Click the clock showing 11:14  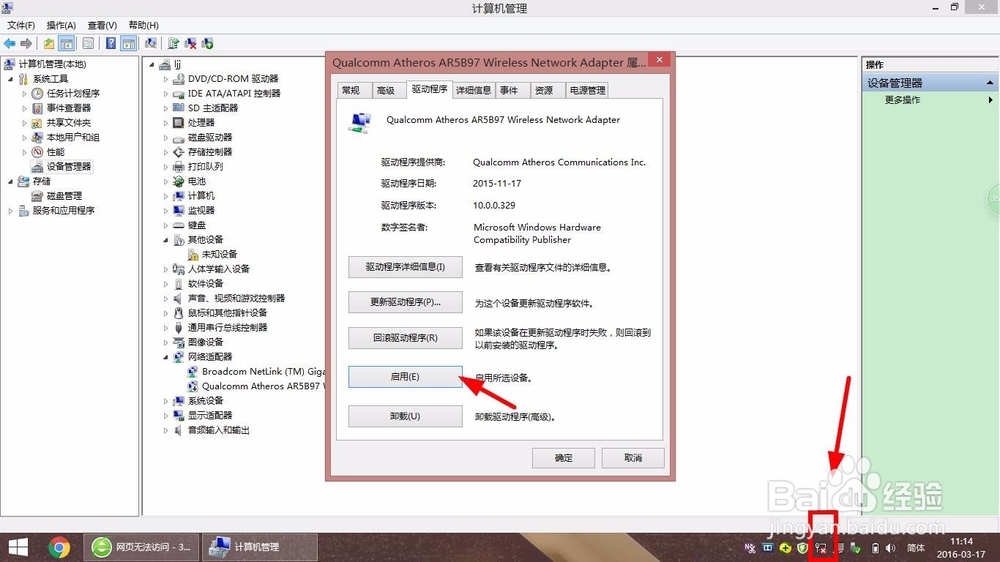point(961,541)
